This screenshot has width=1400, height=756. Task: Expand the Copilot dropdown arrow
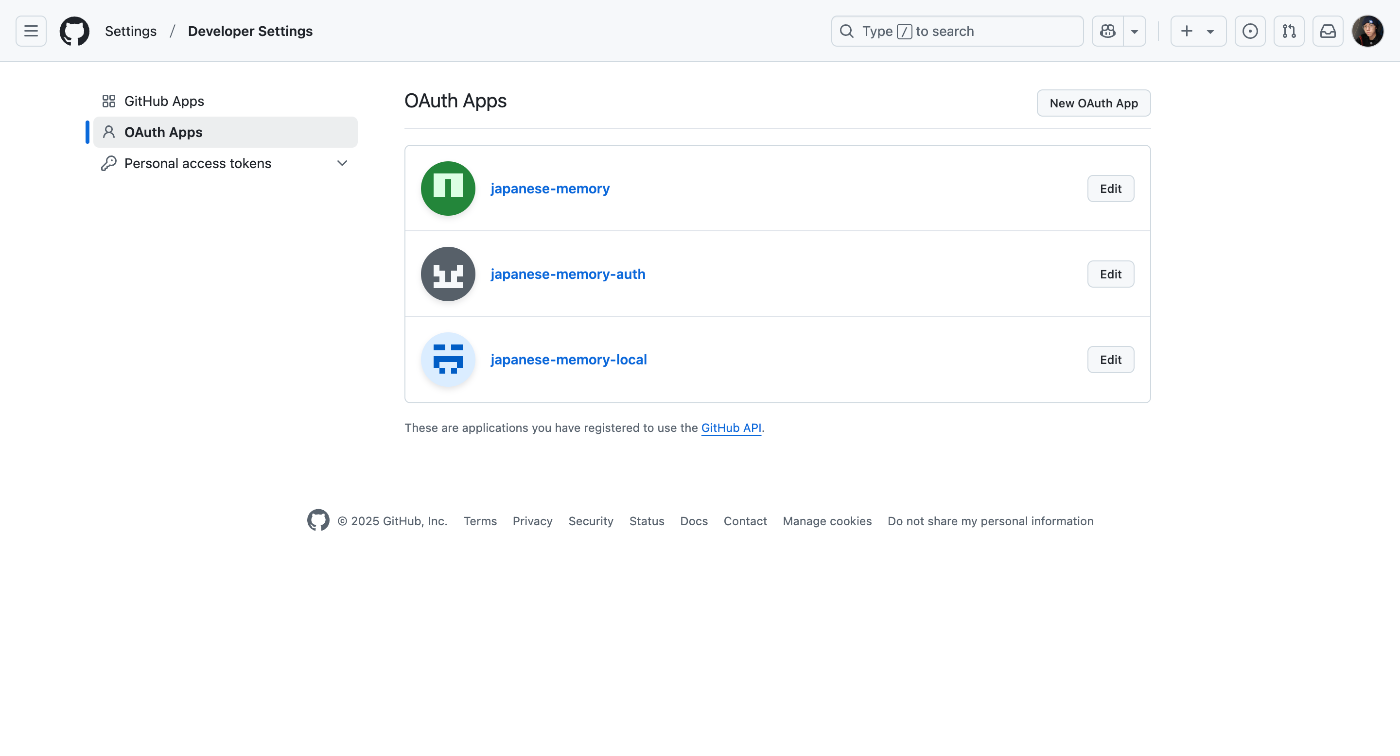(1135, 31)
